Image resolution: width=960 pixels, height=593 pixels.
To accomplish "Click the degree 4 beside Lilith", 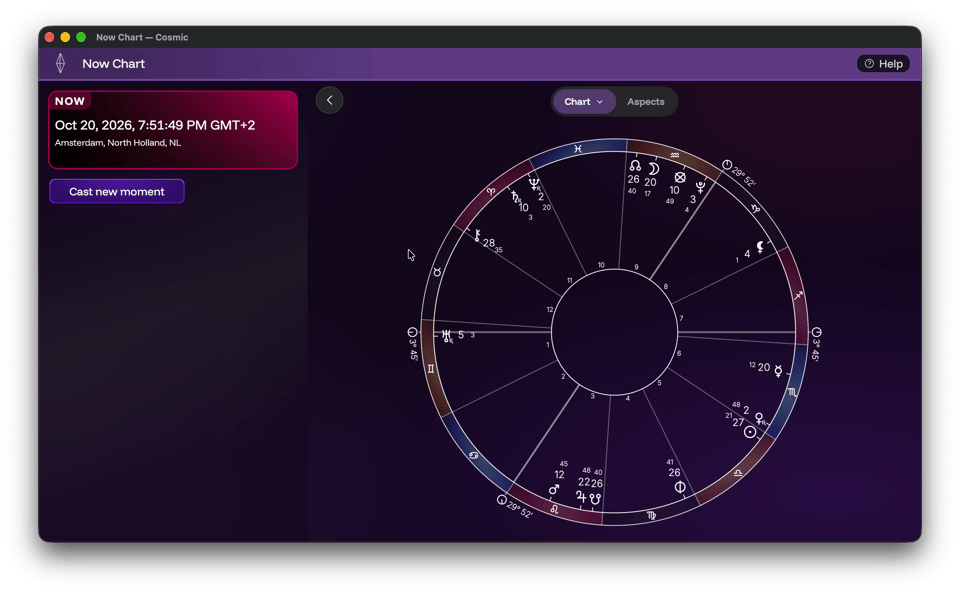I will coord(746,253).
